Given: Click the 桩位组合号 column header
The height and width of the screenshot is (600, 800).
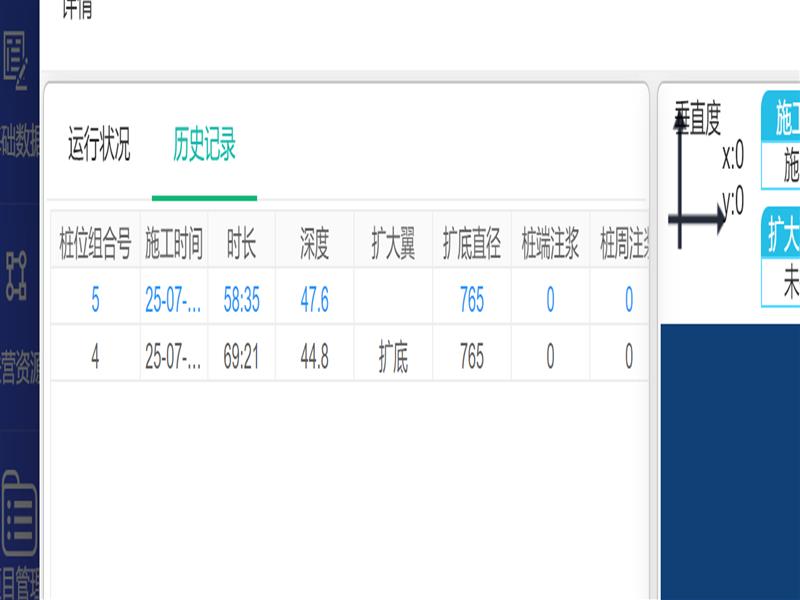Looking at the screenshot, I should click(95, 246).
